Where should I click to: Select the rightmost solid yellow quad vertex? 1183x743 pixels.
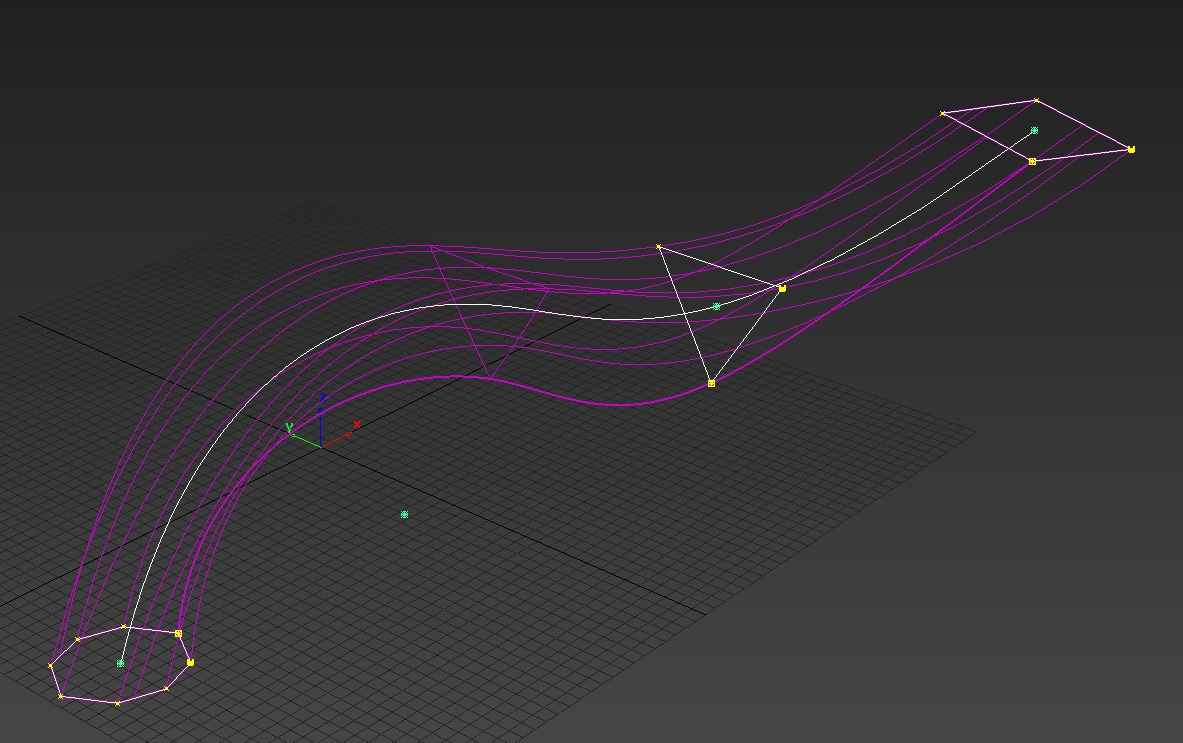click(1131, 149)
